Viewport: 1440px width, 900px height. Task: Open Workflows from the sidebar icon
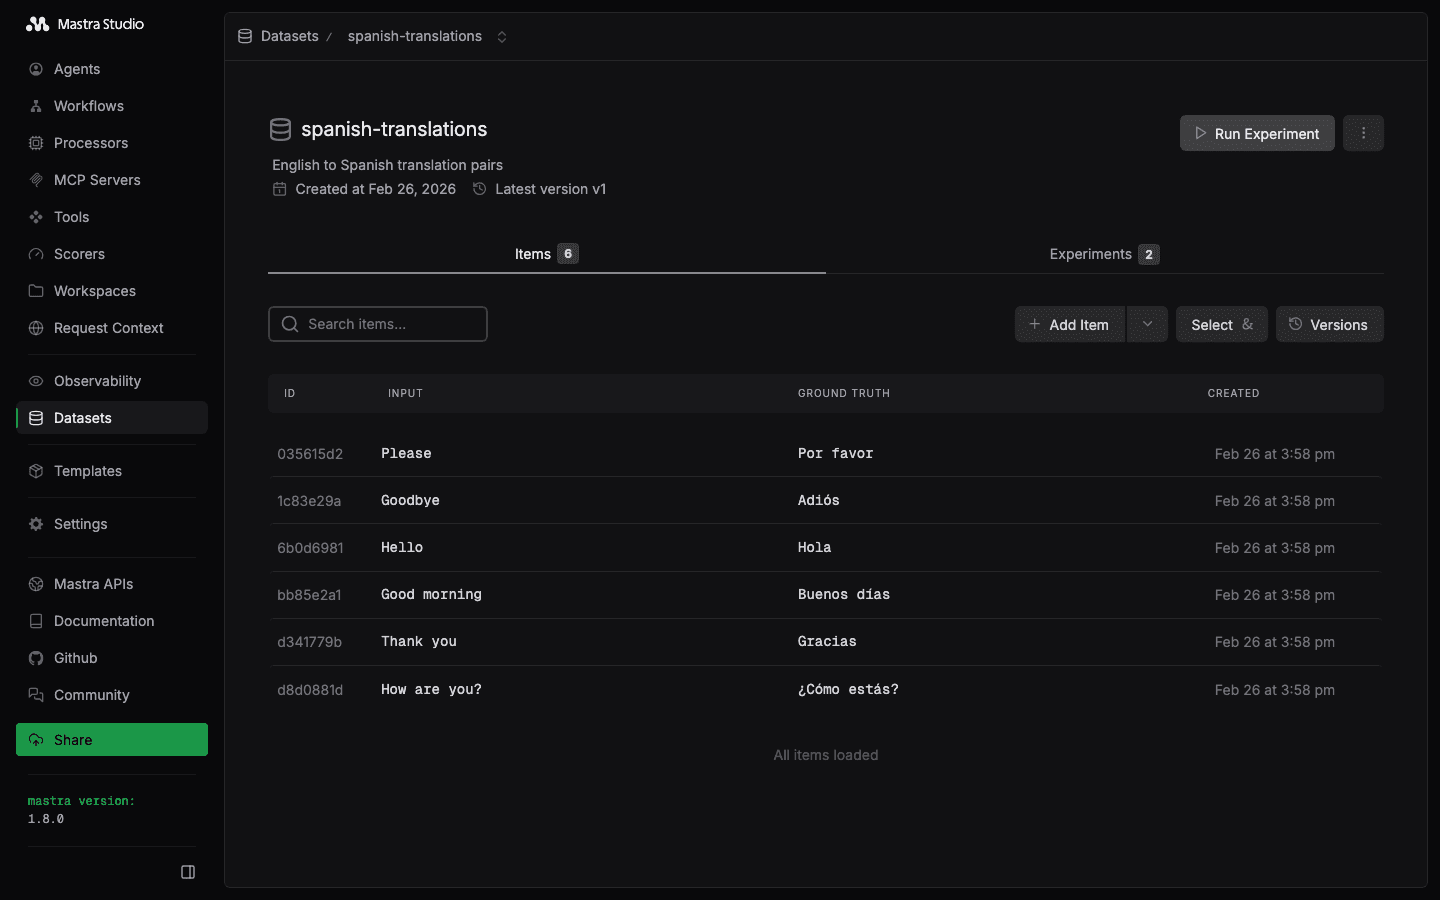[36, 106]
